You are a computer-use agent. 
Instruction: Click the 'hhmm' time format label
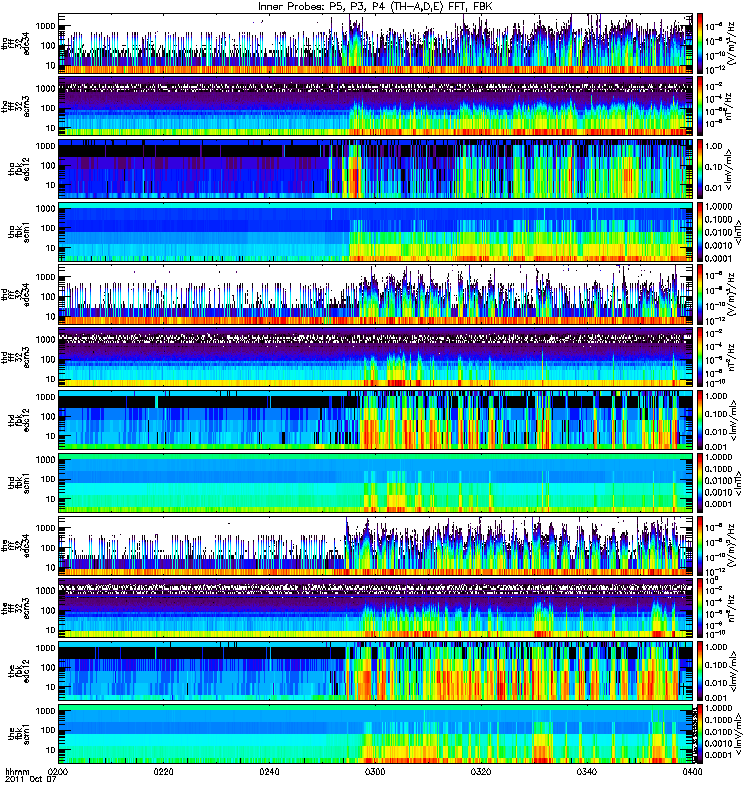(18, 772)
